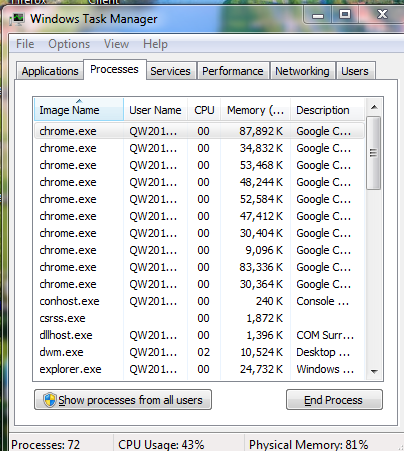Viewport: 404px width, 451px height.
Task: Select the csrss.exe process
Action: 199,318
